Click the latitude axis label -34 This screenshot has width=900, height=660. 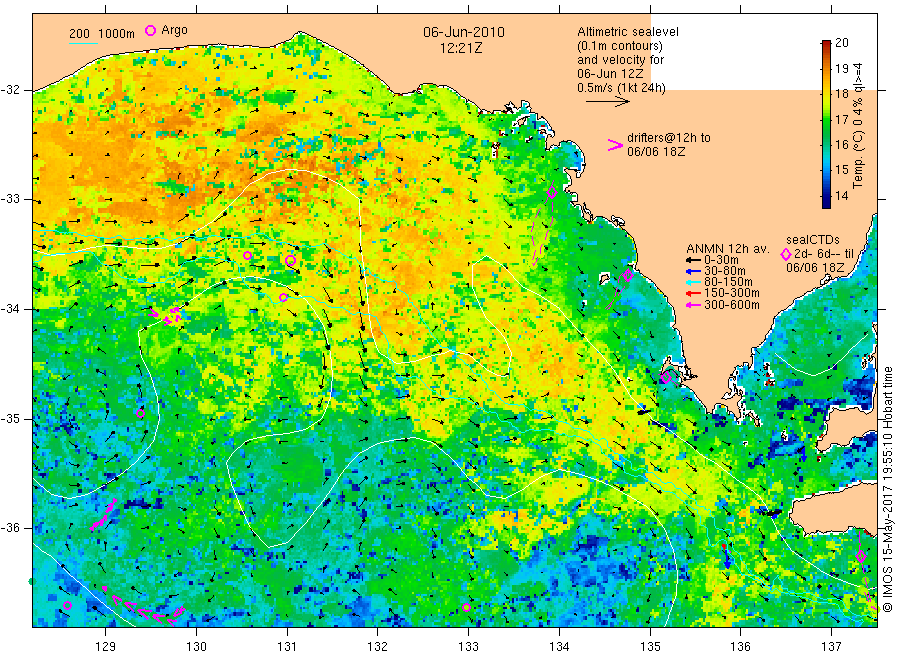click(x=10, y=309)
